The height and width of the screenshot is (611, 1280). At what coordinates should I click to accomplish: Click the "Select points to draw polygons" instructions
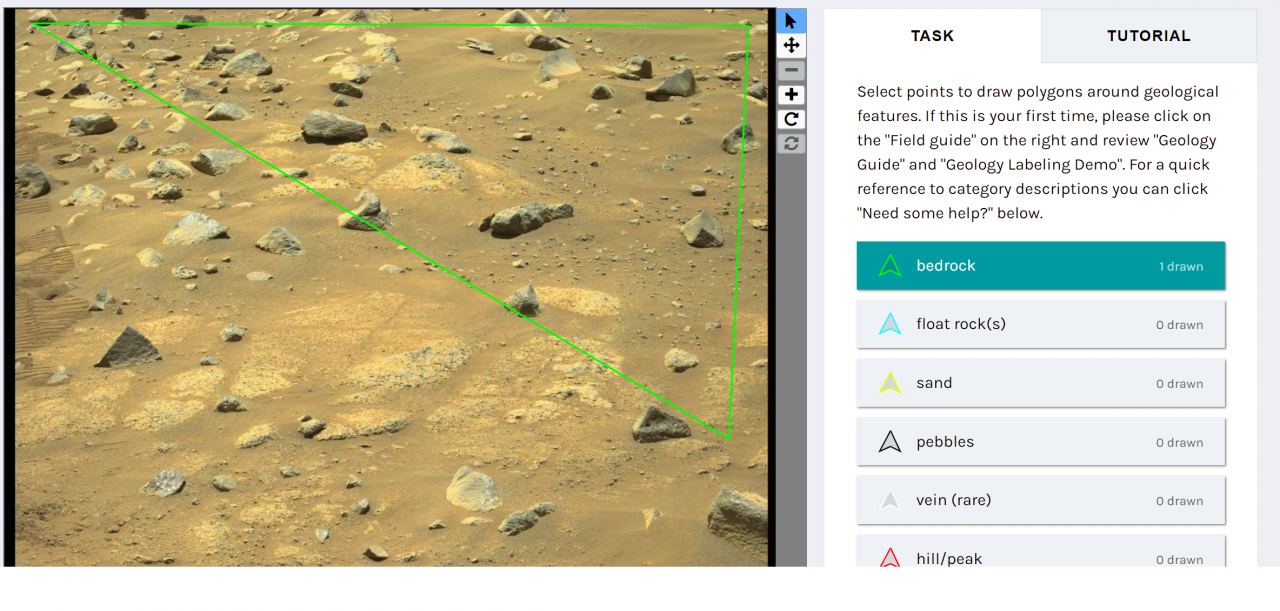pos(1038,152)
